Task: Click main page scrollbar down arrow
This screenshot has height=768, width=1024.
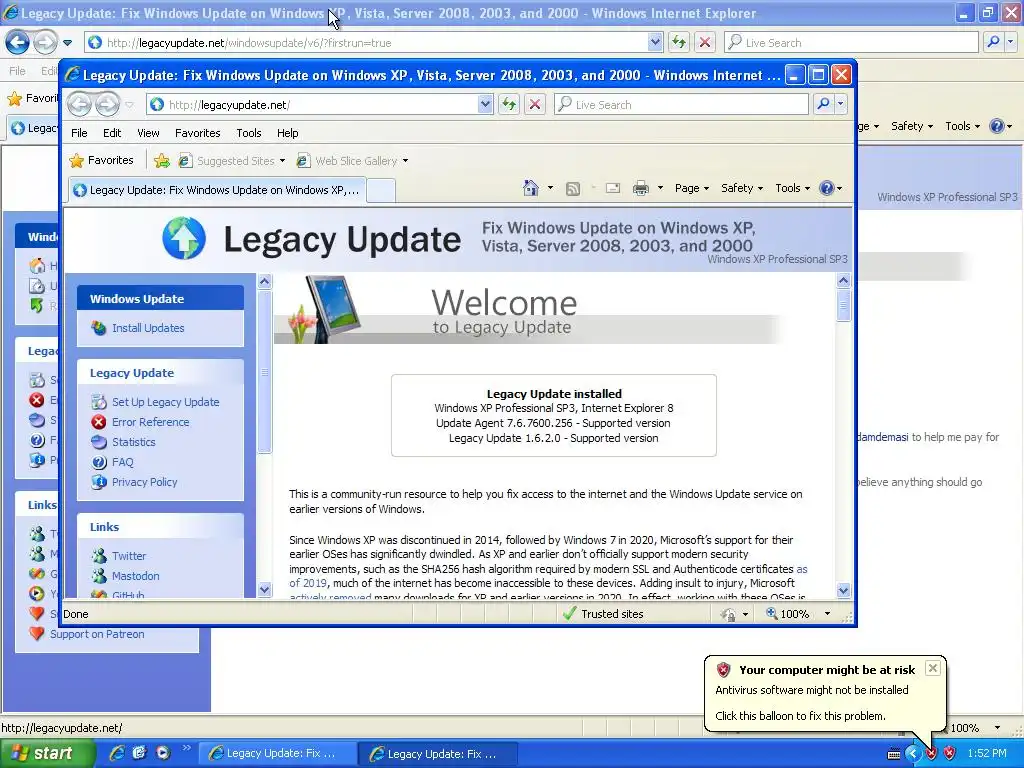Action: [843, 590]
